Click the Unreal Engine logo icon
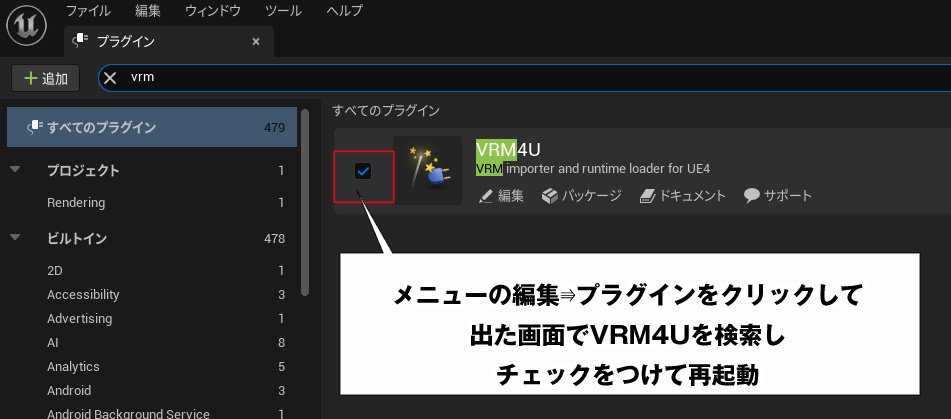 coord(27,24)
